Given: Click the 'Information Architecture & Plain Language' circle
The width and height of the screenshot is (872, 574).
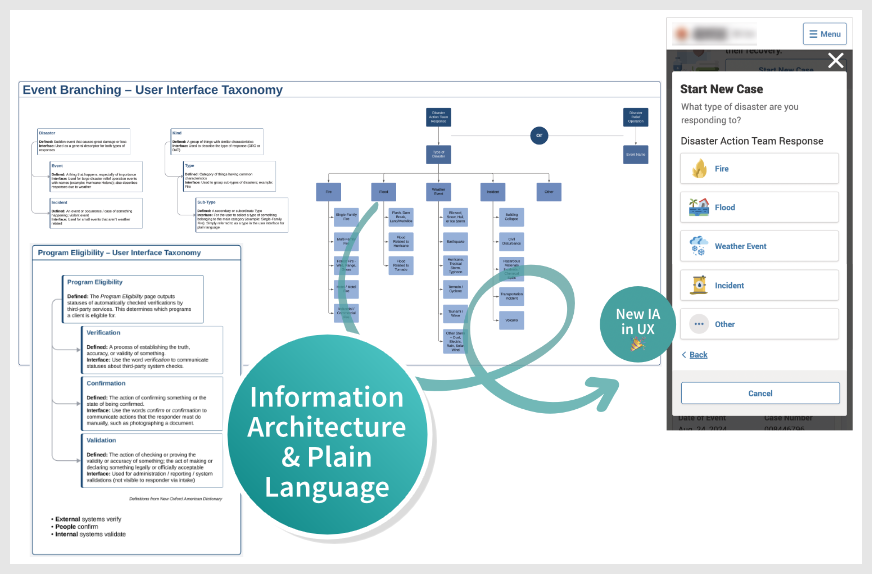Looking at the screenshot, I should point(327,434).
